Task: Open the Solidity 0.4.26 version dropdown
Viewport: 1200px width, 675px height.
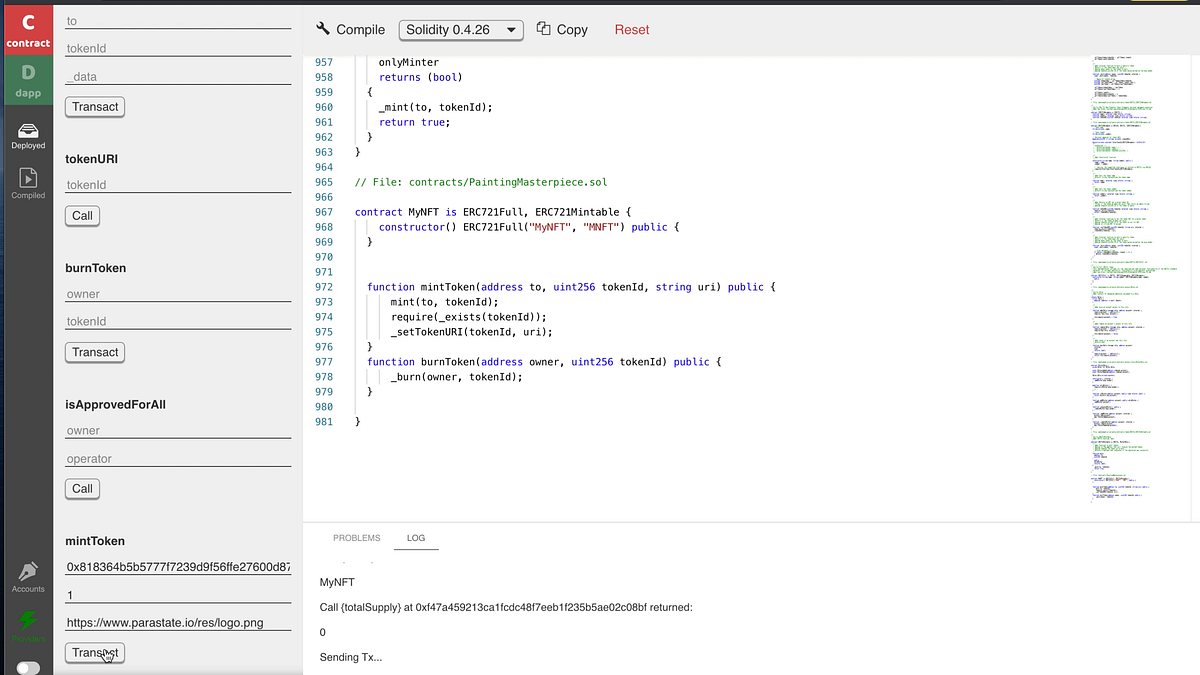Action: [461, 29]
